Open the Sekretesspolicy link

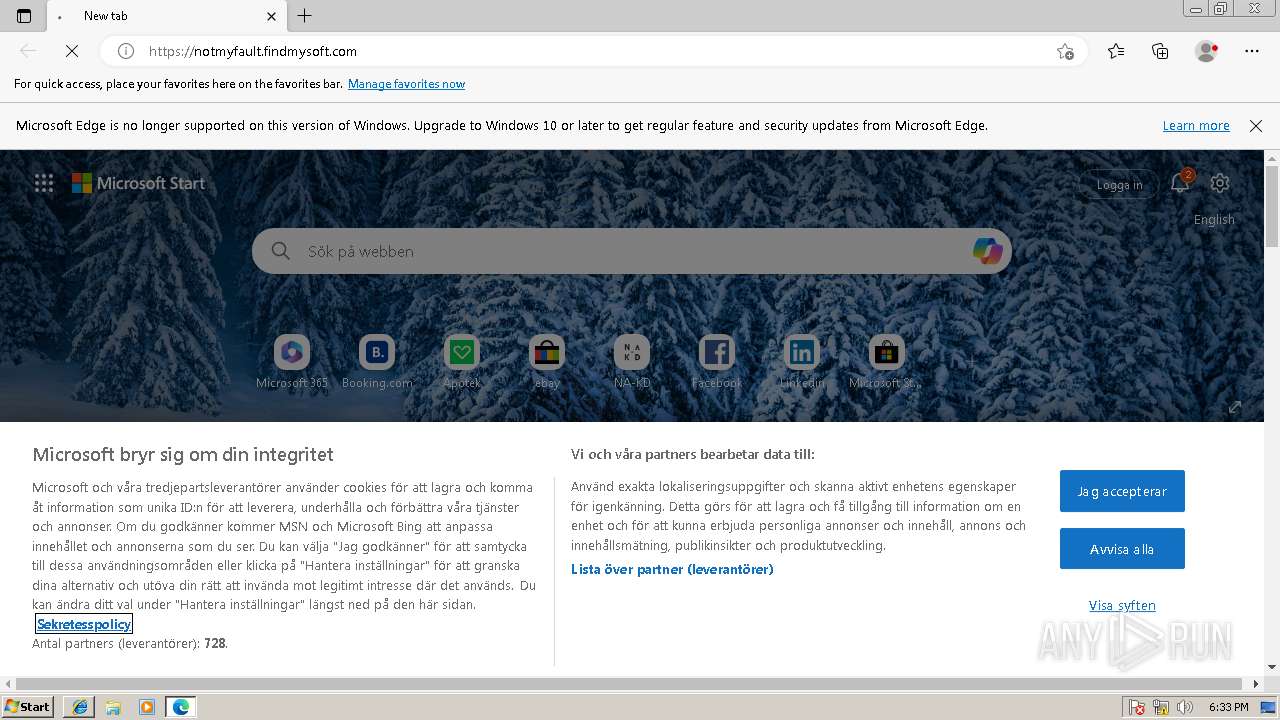[84, 624]
